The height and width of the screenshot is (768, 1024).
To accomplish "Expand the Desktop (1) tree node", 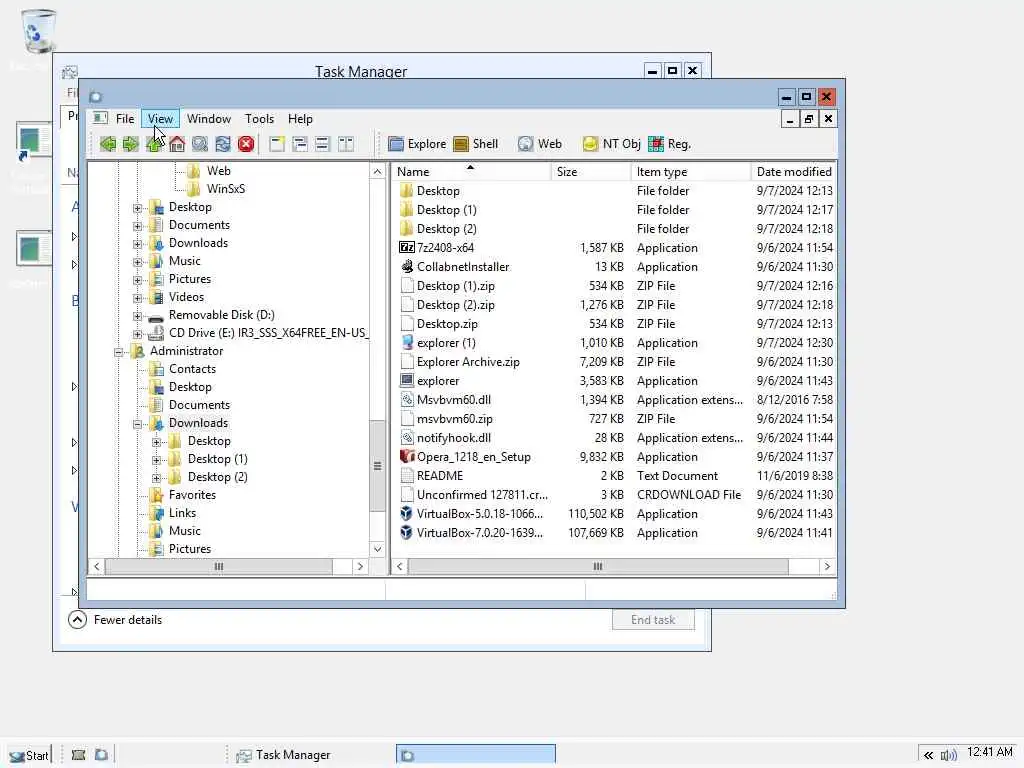I will tap(156, 459).
